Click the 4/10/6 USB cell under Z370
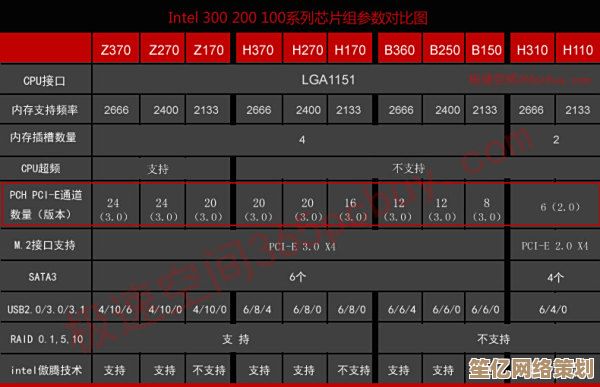The image size is (600, 387). (116, 309)
